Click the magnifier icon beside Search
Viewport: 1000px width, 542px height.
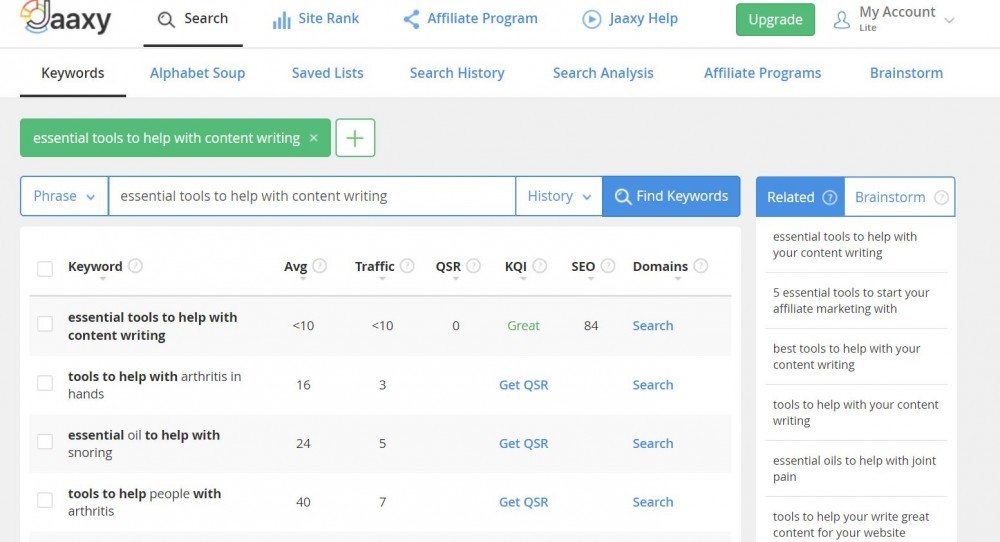(x=166, y=20)
